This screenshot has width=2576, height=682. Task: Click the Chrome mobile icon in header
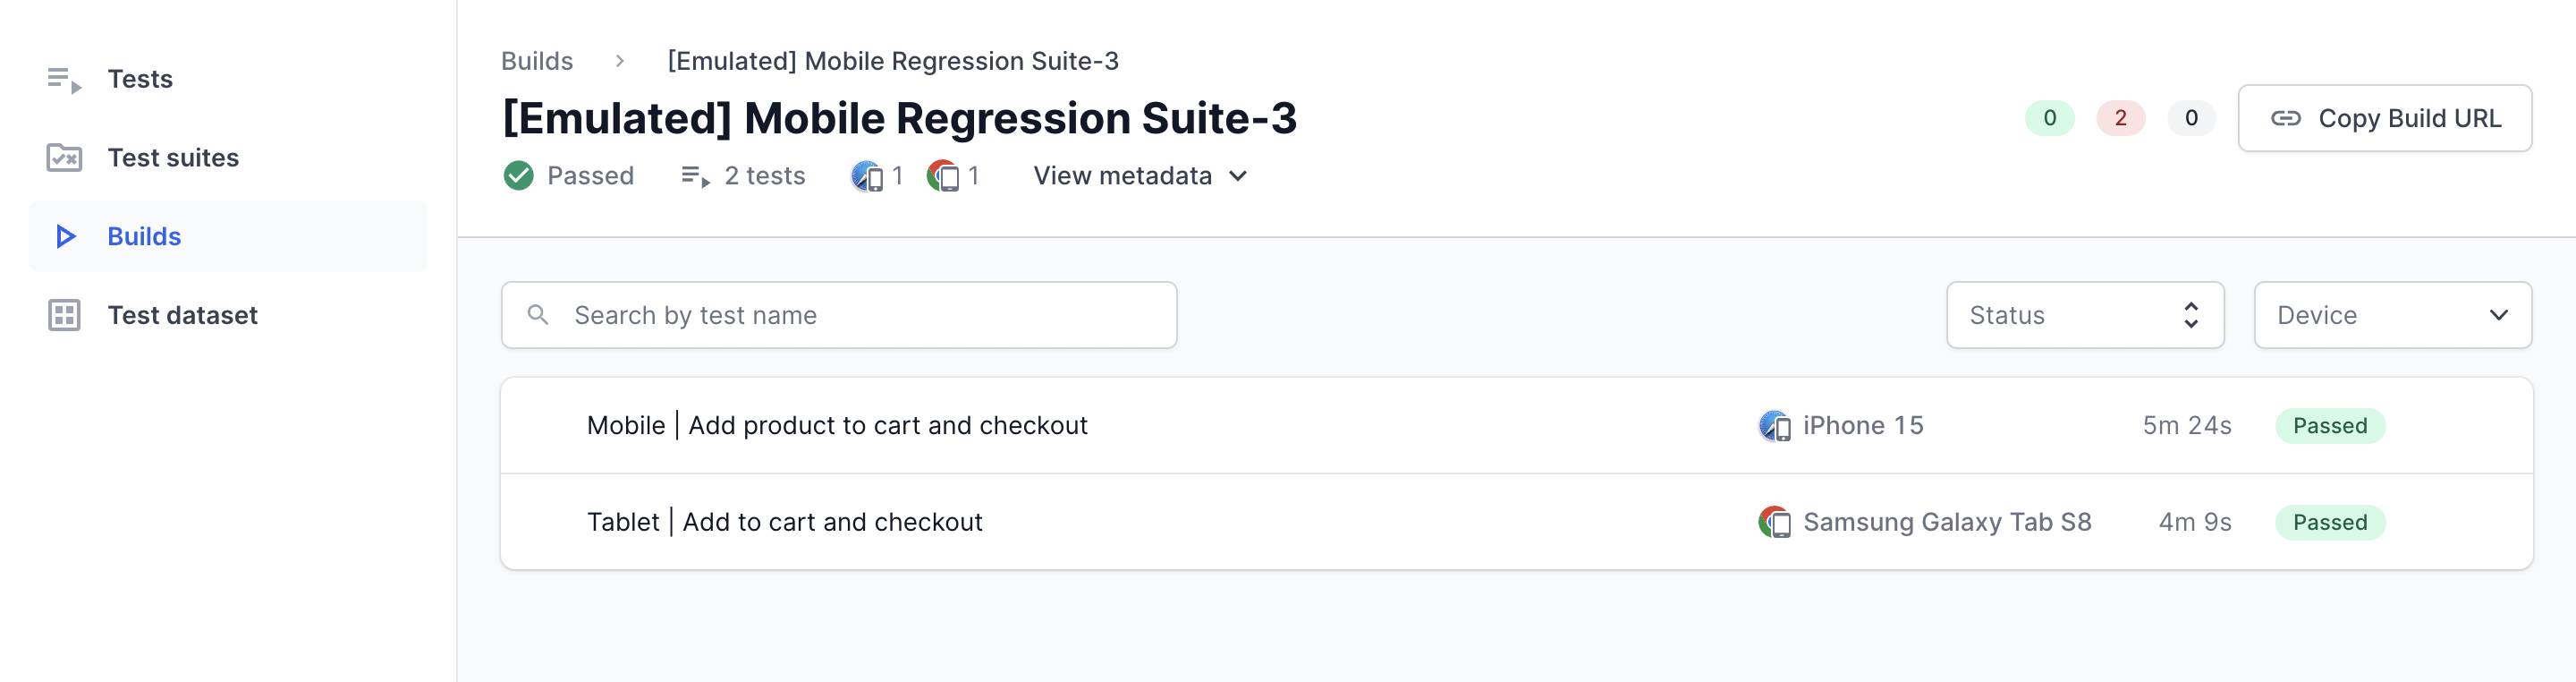coord(942,177)
